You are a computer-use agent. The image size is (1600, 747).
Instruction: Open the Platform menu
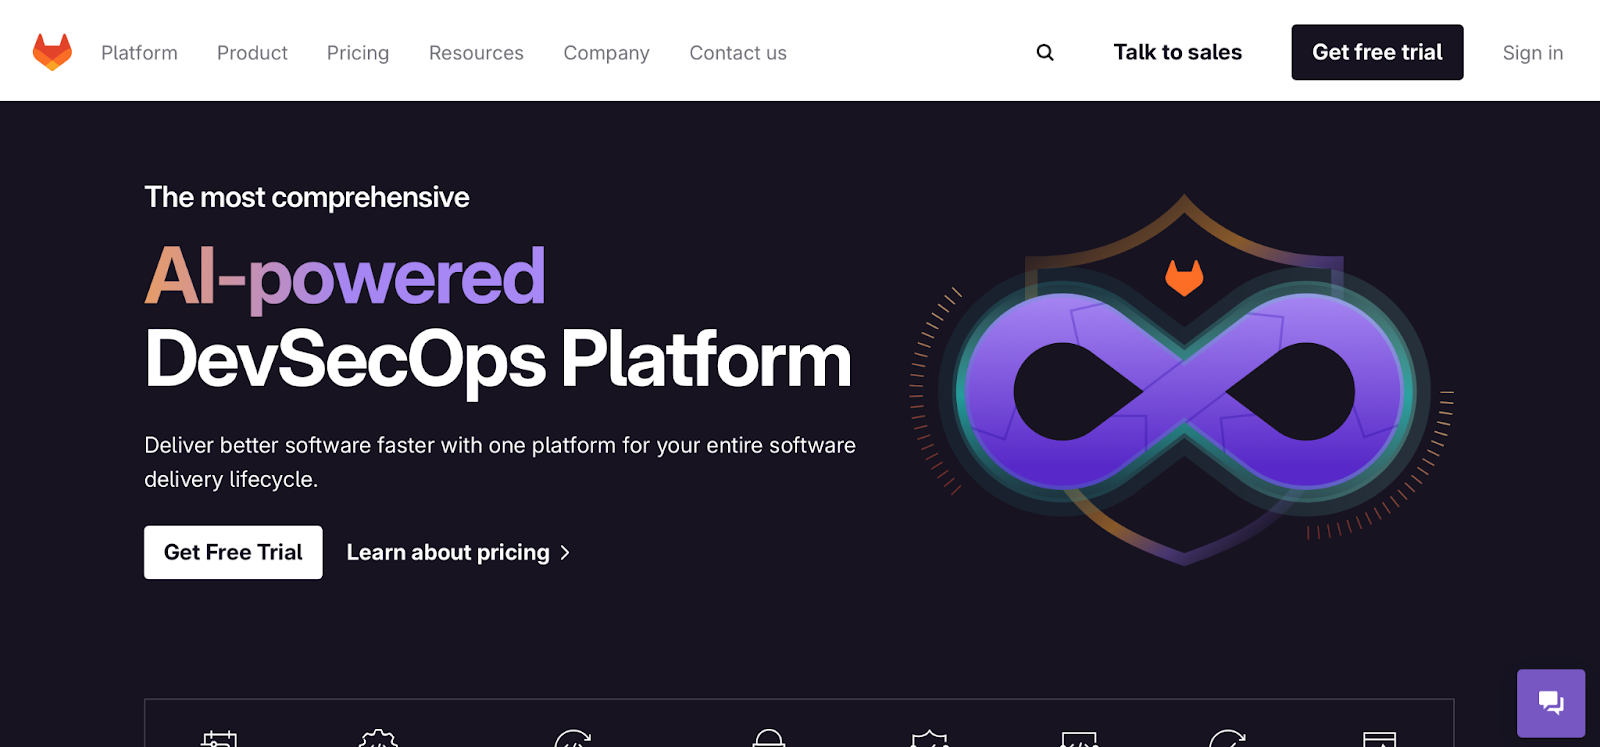[139, 53]
